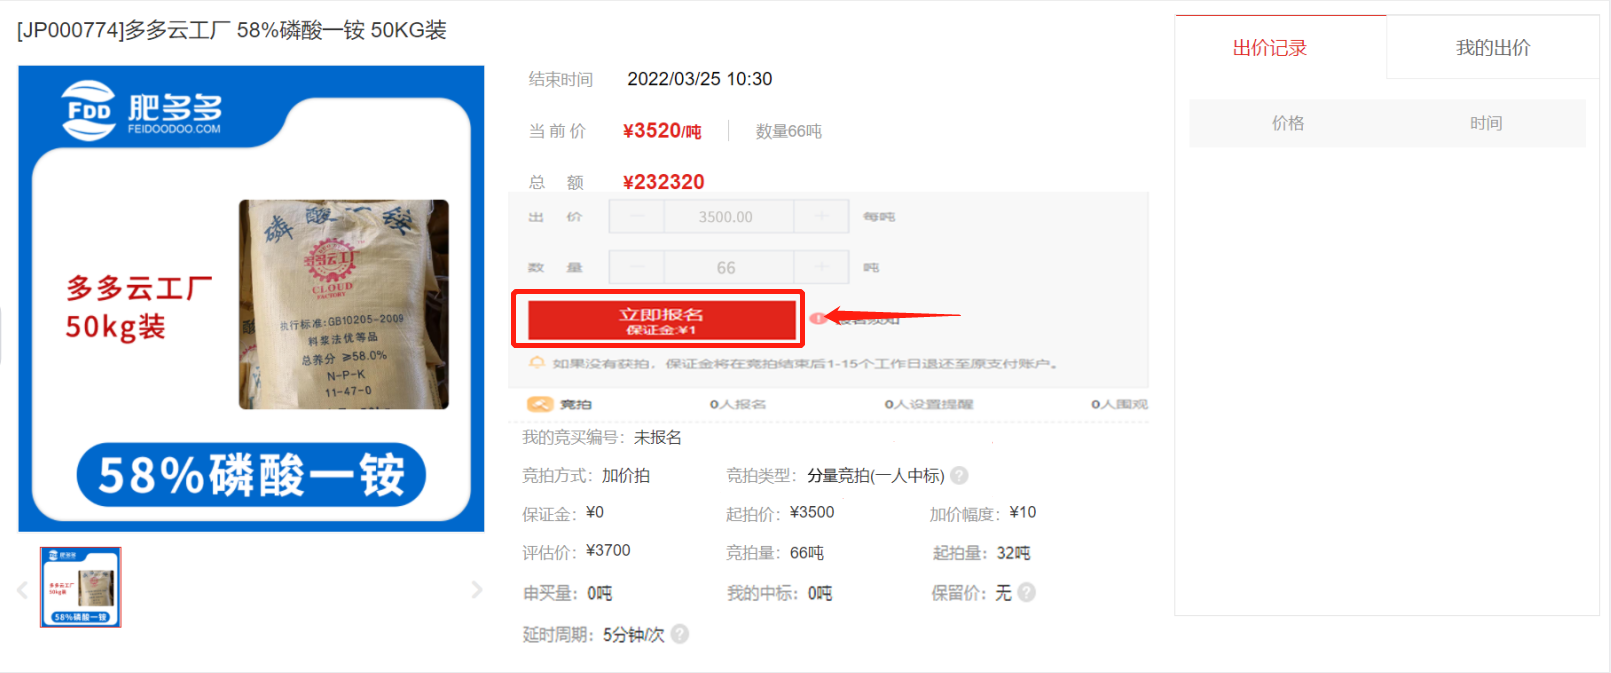
Task: Click the 申买量 value 0吨
Action: coord(600,593)
